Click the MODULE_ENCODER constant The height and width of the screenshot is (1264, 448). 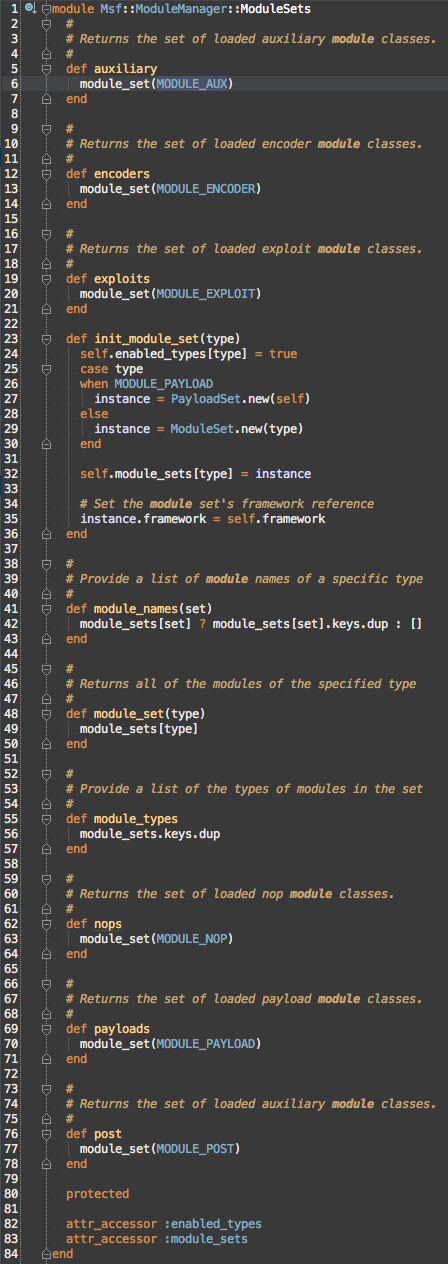tap(206, 189)
